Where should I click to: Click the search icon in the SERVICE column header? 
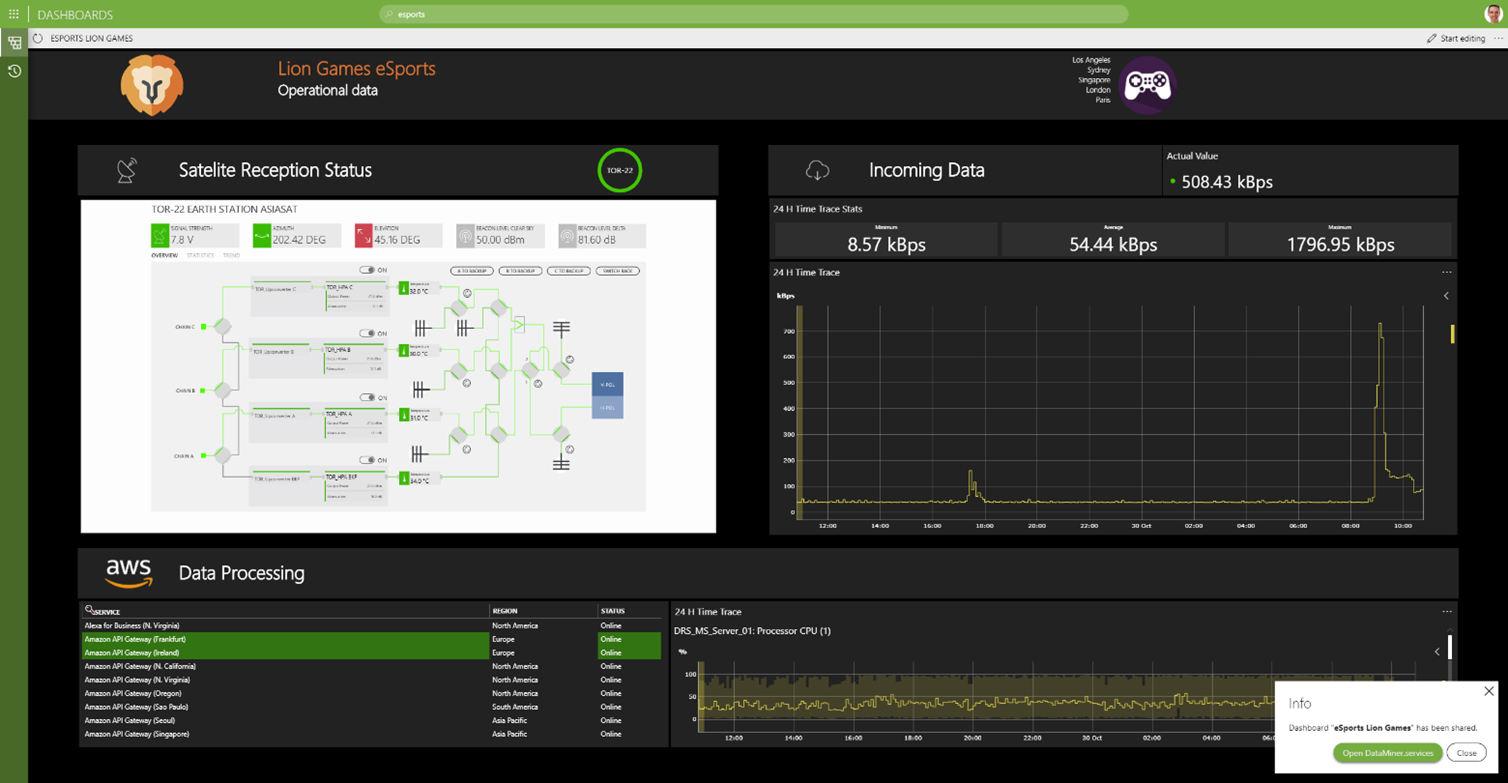tap(89, 609)
